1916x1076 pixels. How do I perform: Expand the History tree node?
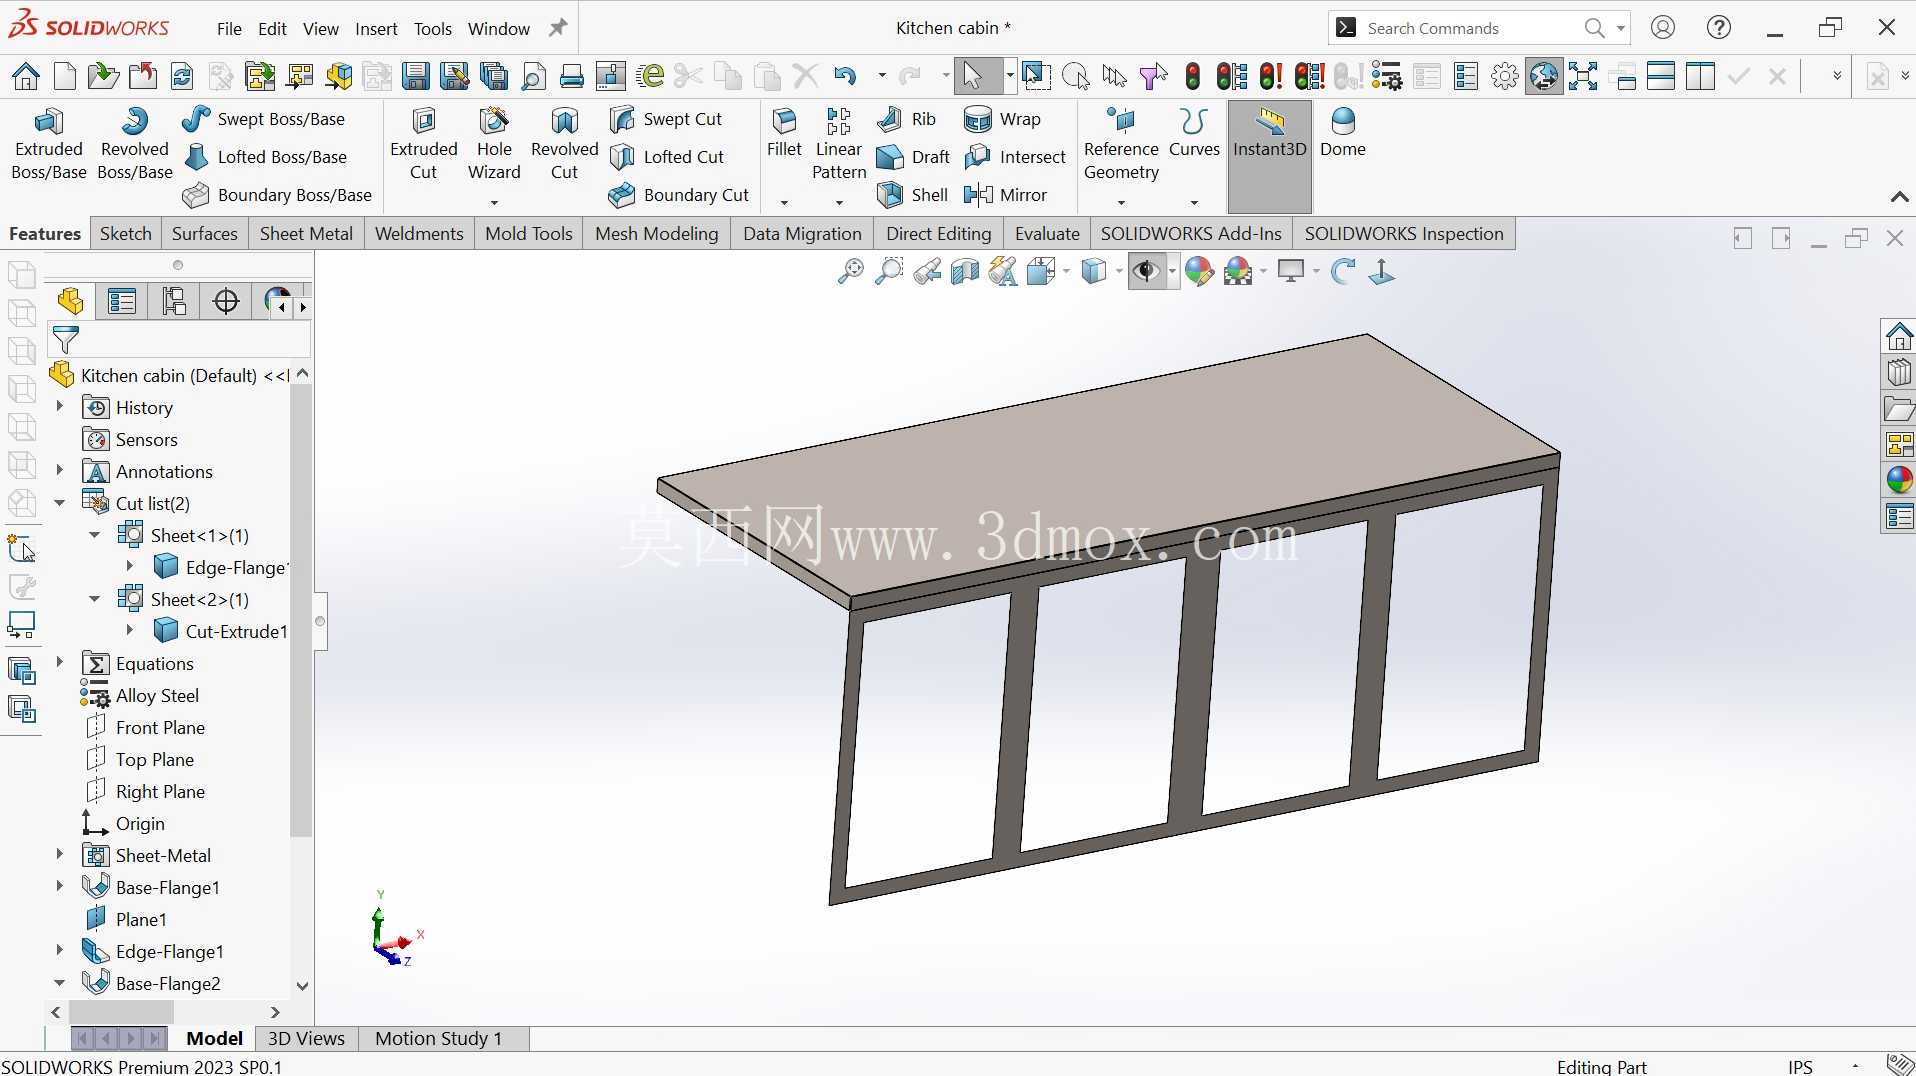tap(60, 407)
